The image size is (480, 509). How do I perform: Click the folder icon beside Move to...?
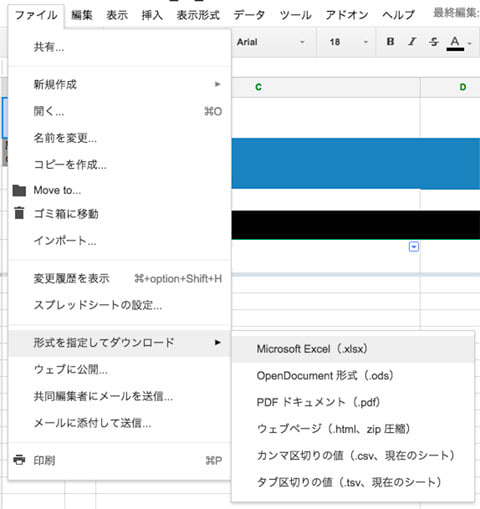[19, 190]
